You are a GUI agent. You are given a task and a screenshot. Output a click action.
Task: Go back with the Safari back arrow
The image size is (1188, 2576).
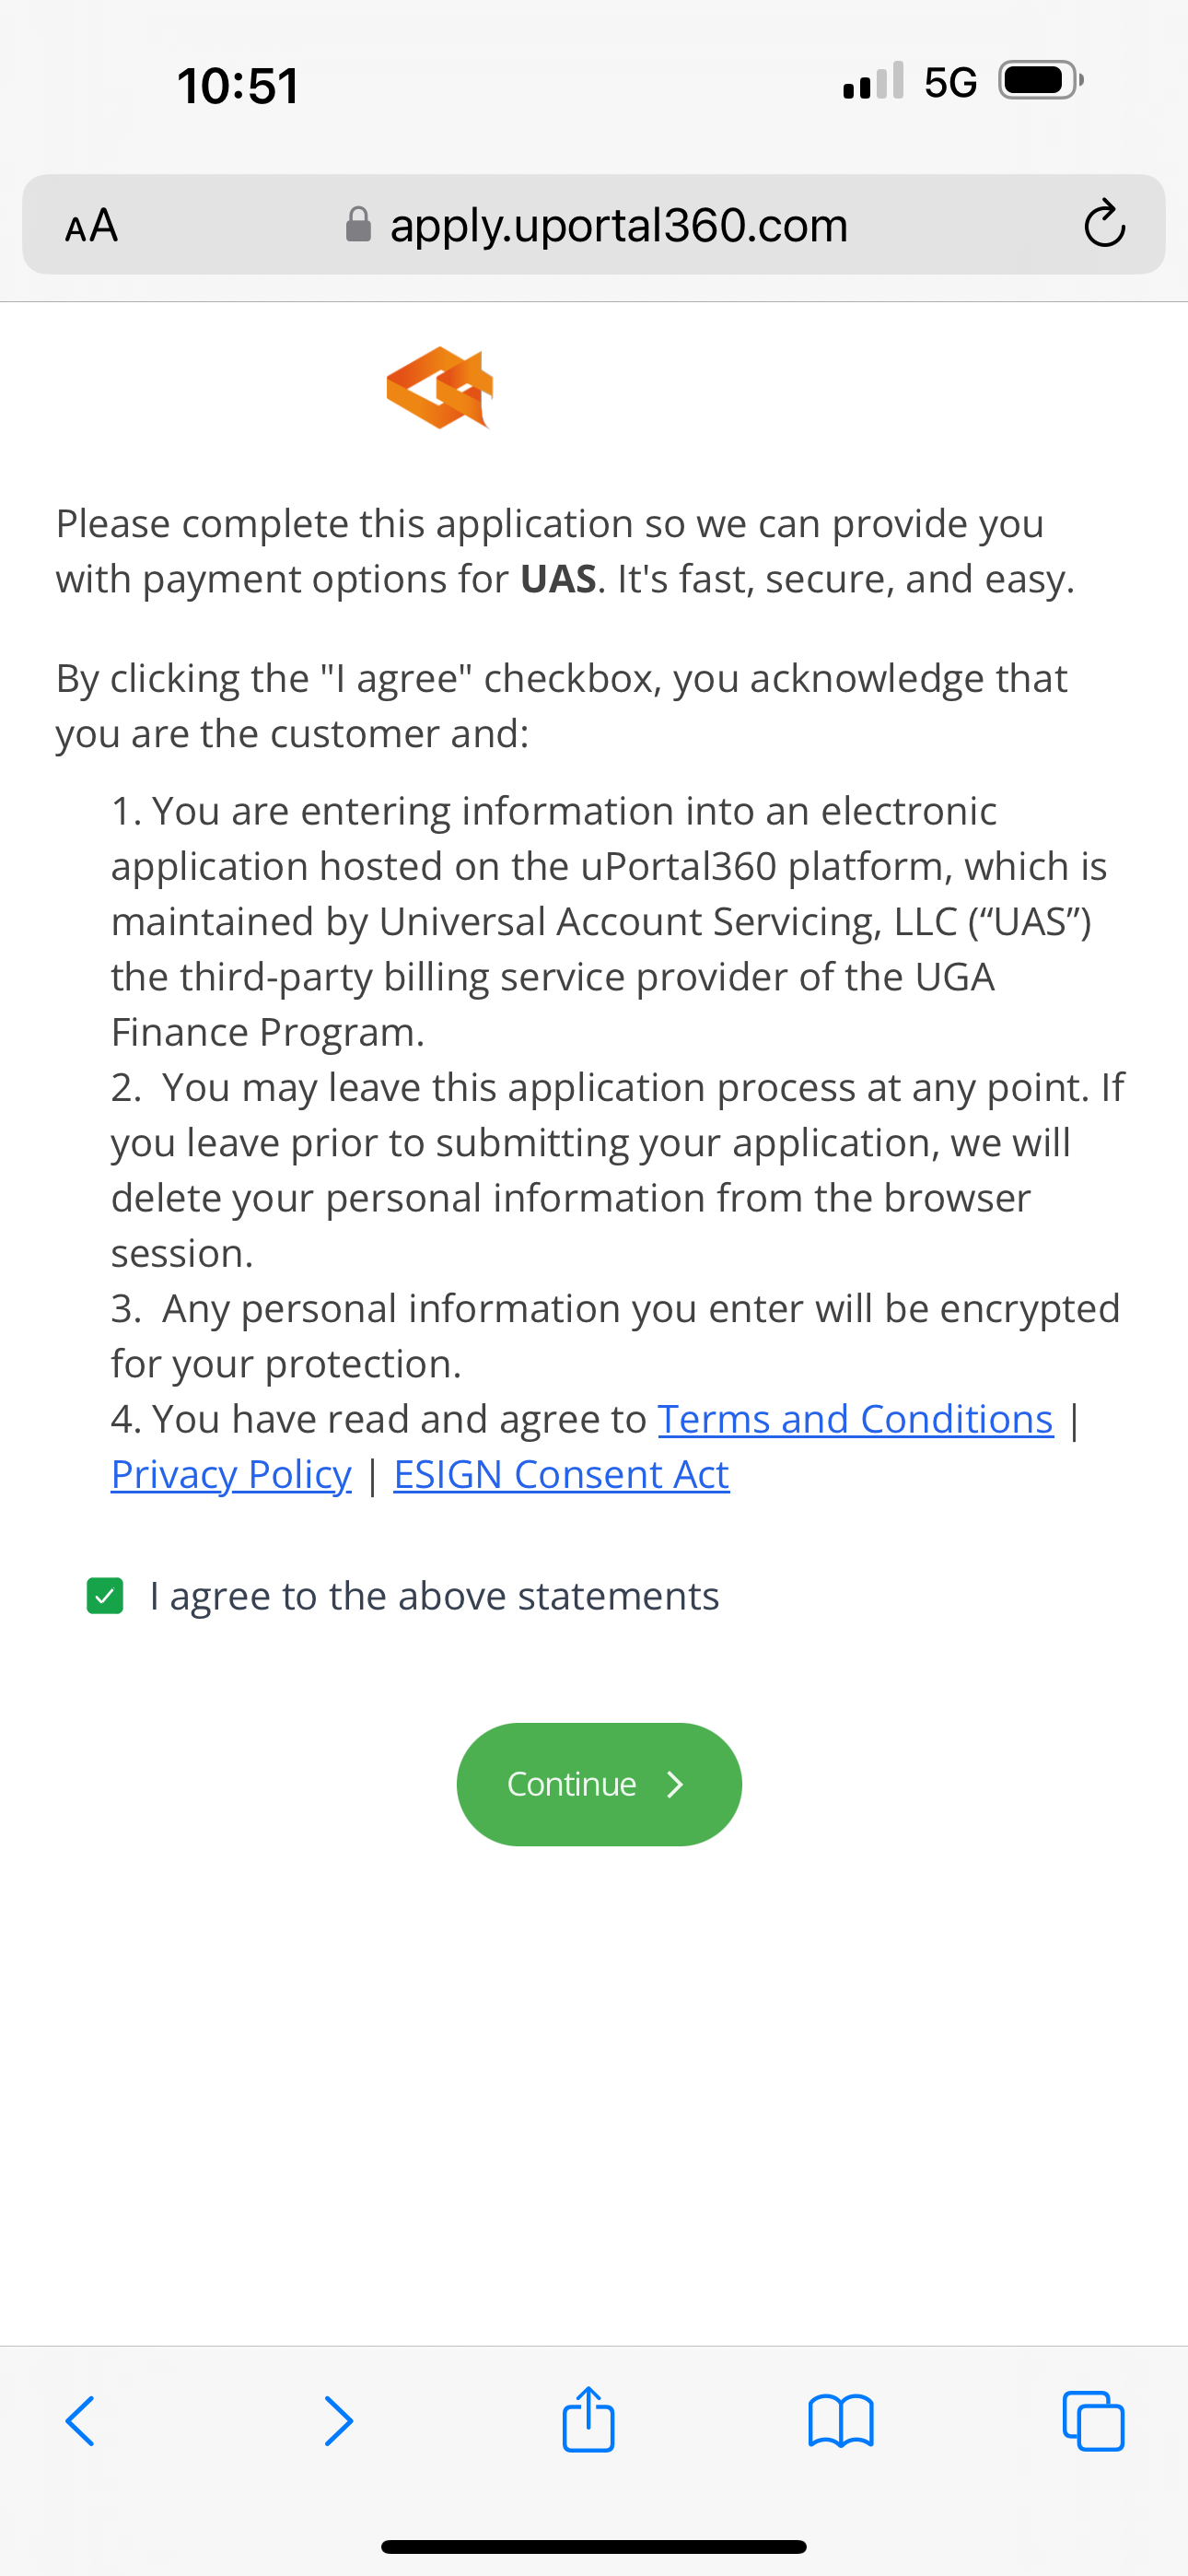click(x=80, y=2421)
